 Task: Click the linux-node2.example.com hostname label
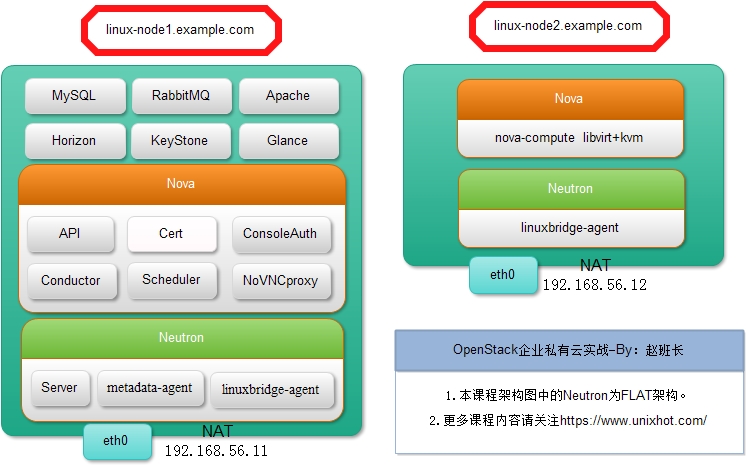point(568,26)
